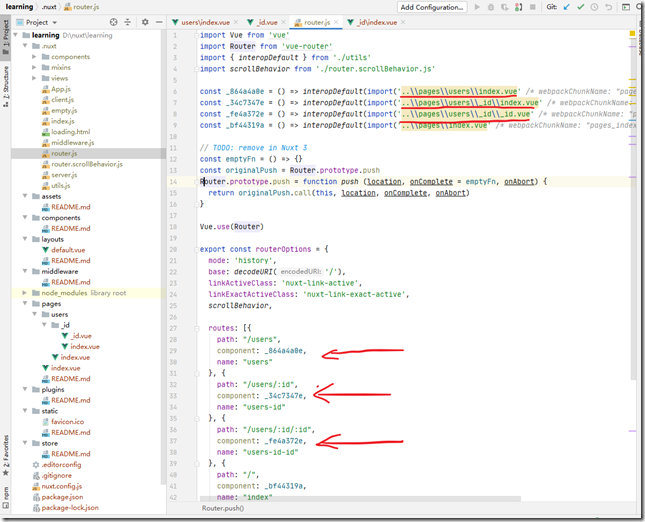Click the Run play icon in toolbar
Viewport: 645px width, 522px height.
pyautogui.click(x=477, y=7)
